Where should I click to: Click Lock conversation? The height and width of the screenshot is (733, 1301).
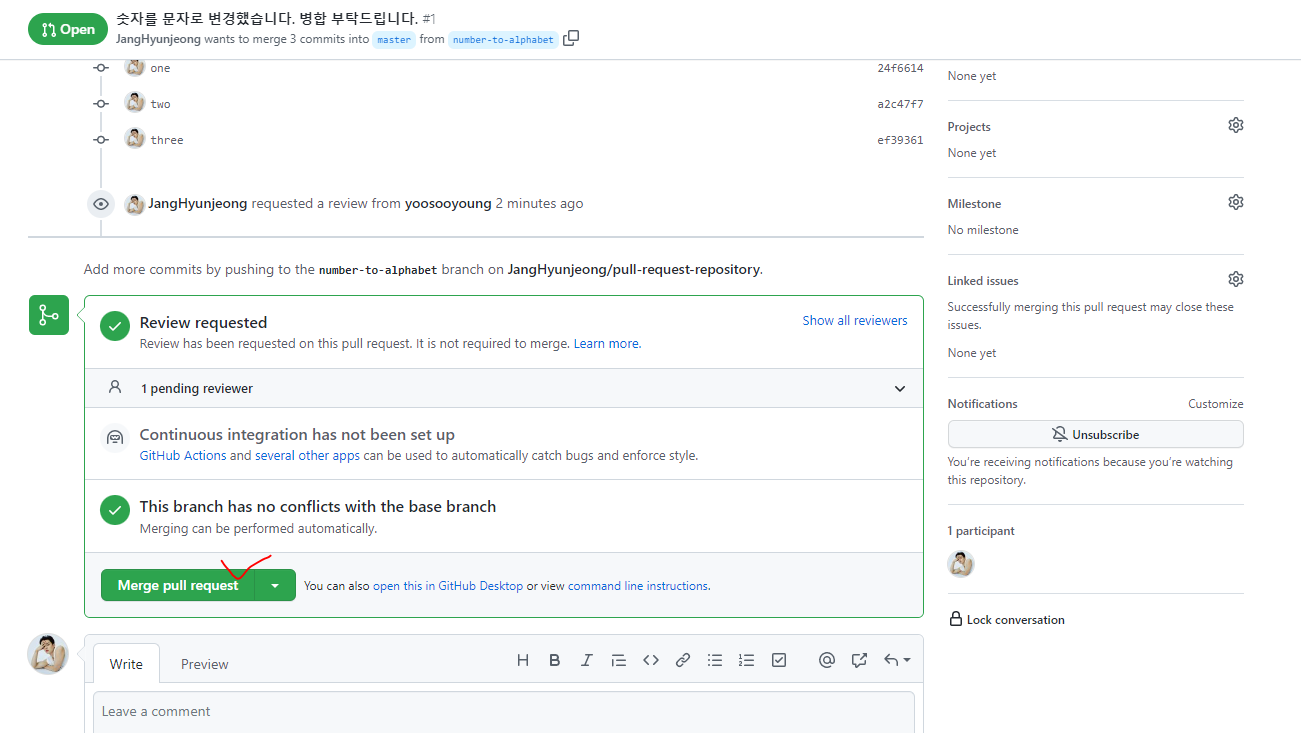click(x=1007, y=620)
